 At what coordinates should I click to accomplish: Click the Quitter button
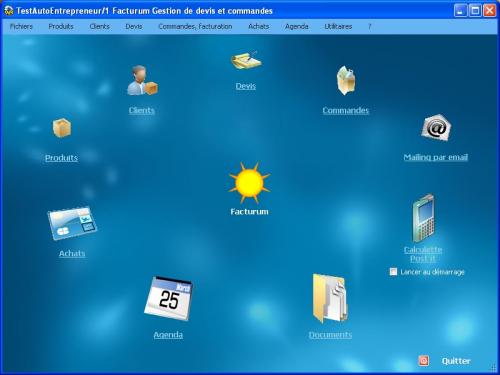(x=456, y=361)
